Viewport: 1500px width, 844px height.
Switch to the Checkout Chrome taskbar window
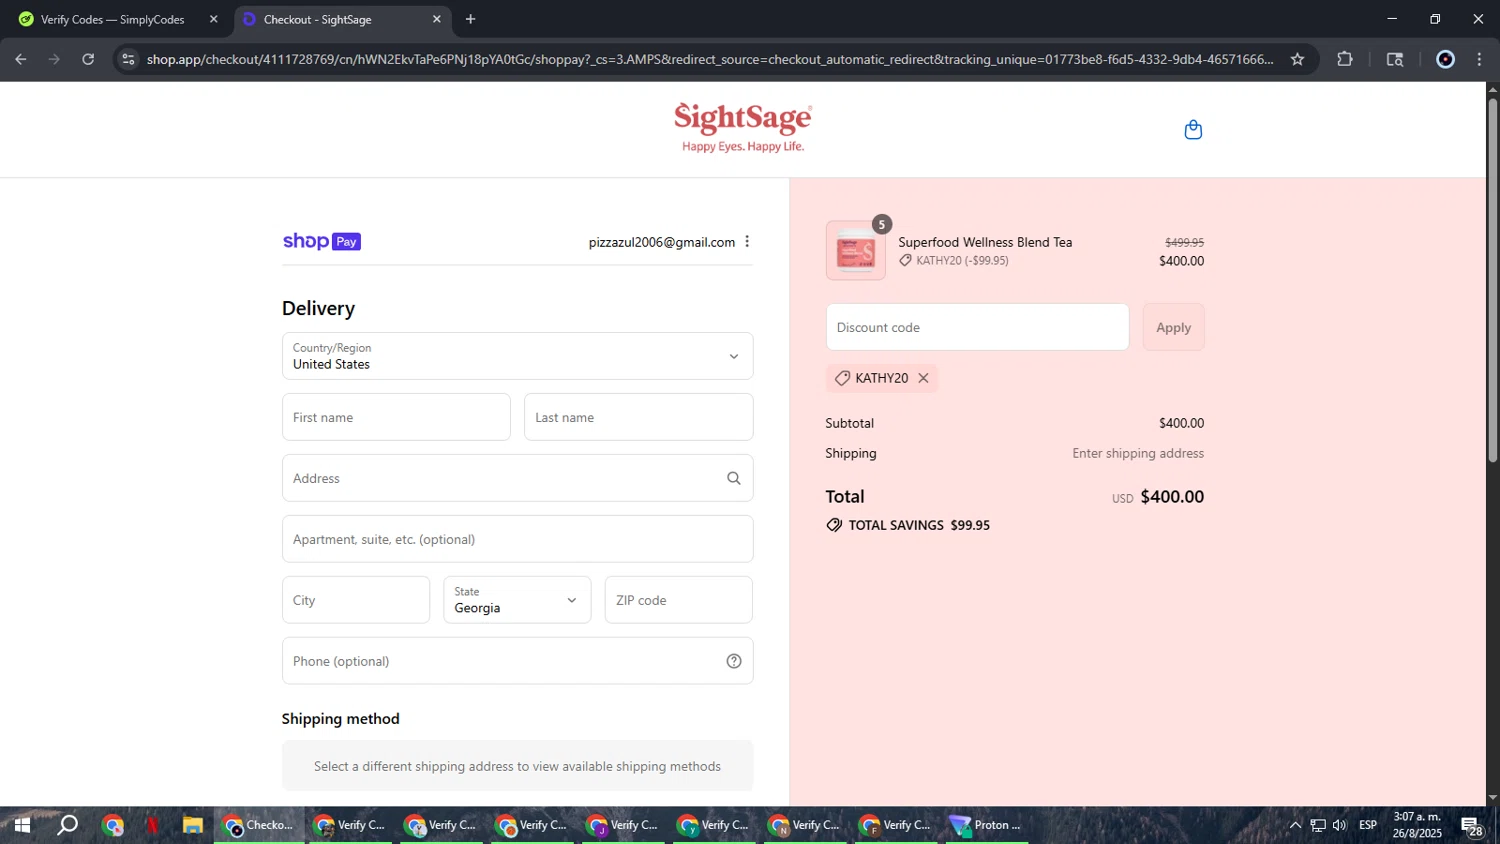click(x=259, y=825)
